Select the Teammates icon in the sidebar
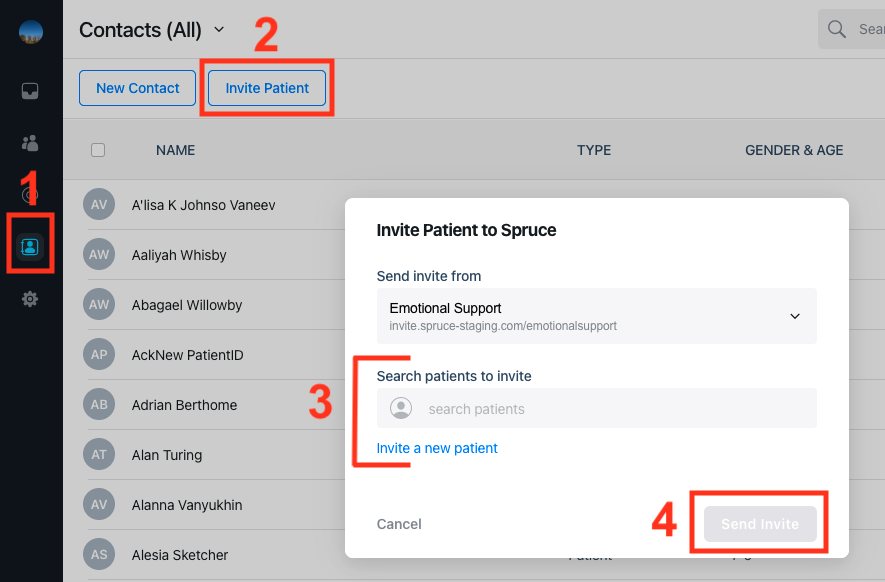This screenshot has height=582, width=885. click(30, 143)
